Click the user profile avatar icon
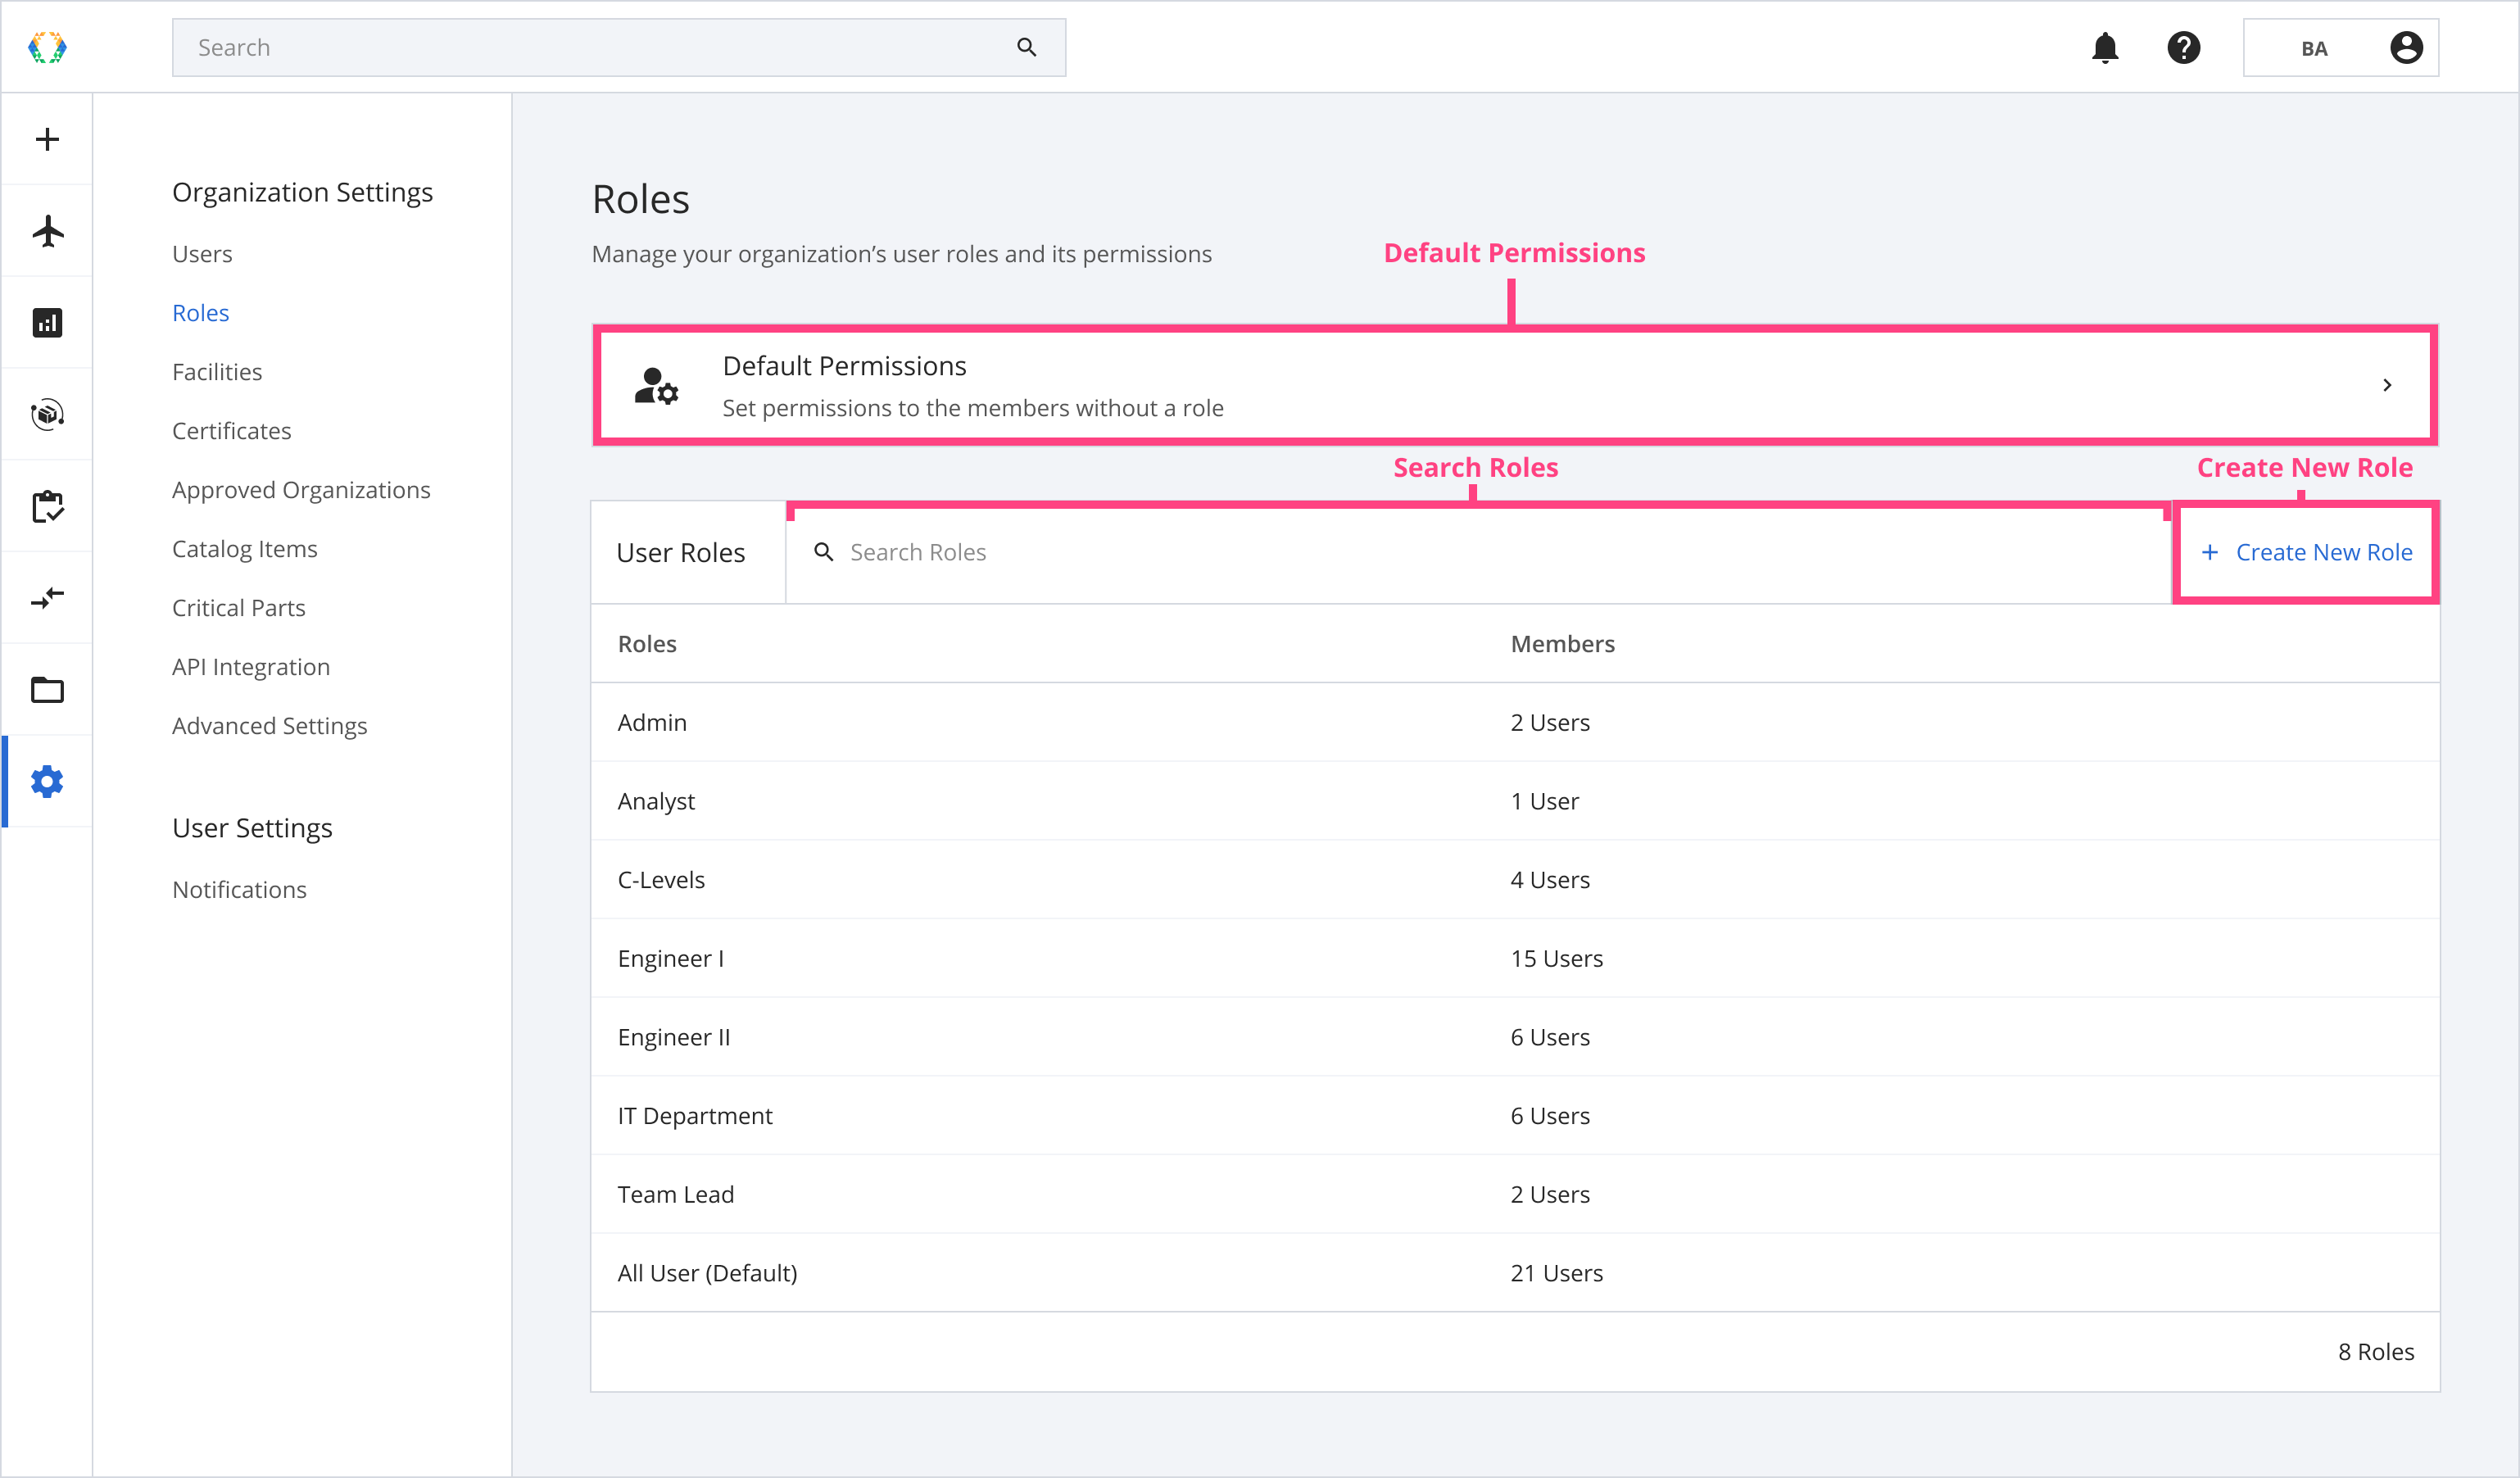This screenshot has width=2520, height=1478. (x=2406, y=47)
